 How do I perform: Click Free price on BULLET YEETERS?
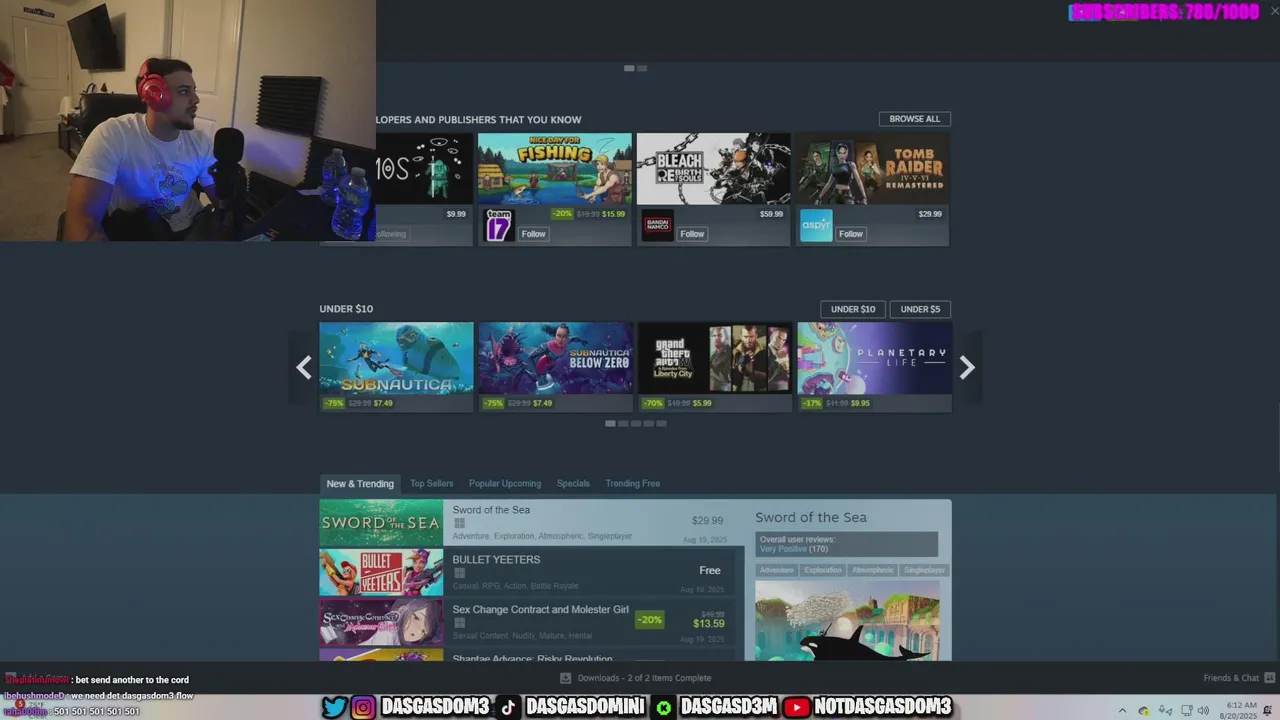710,570
